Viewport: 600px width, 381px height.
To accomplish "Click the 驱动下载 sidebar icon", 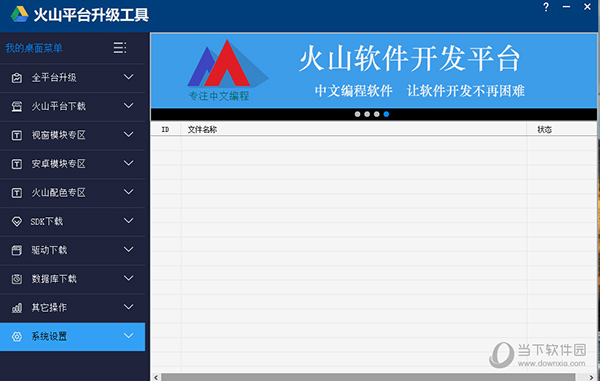I will (x=16, y=250).
